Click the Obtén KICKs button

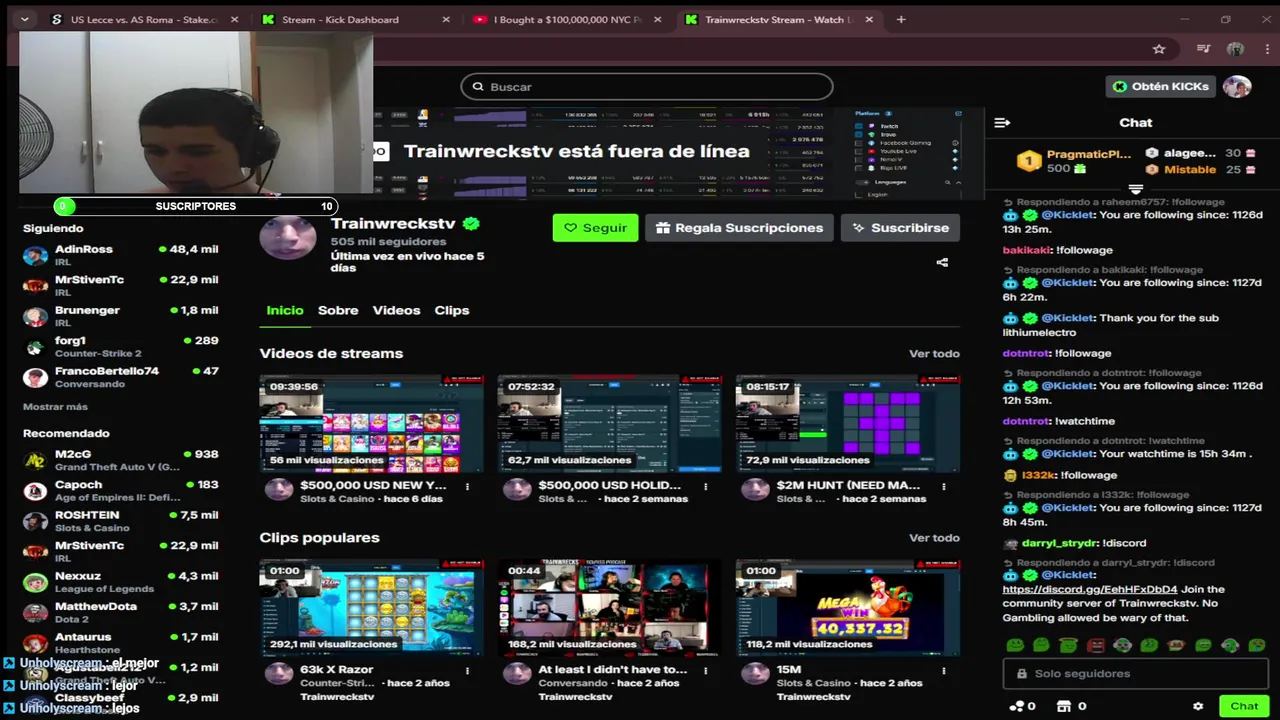[x=1160, y=87]
